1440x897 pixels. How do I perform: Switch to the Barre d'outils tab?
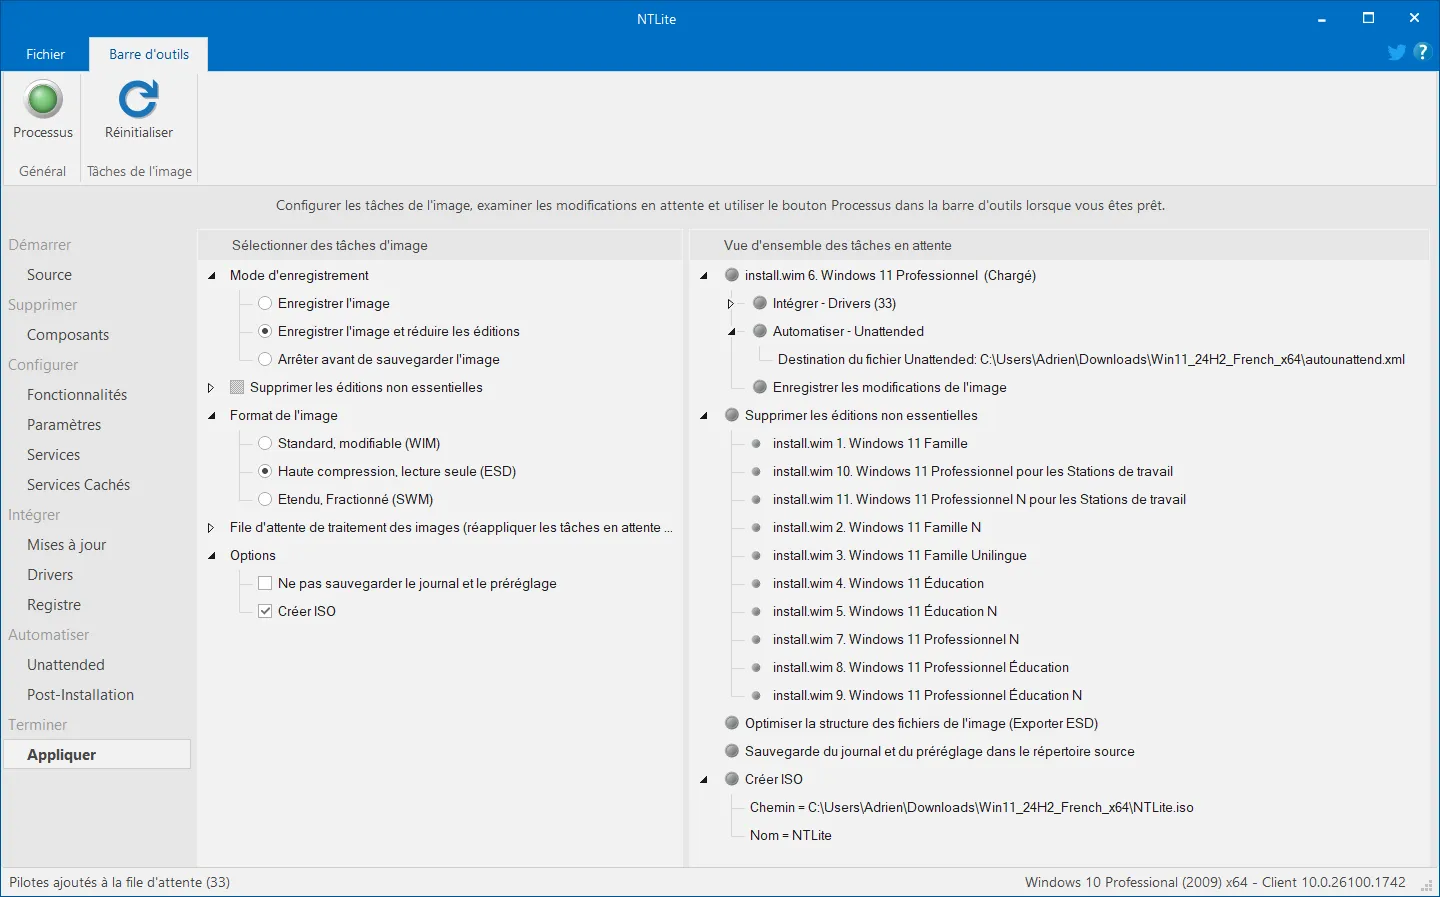[149, 54]
